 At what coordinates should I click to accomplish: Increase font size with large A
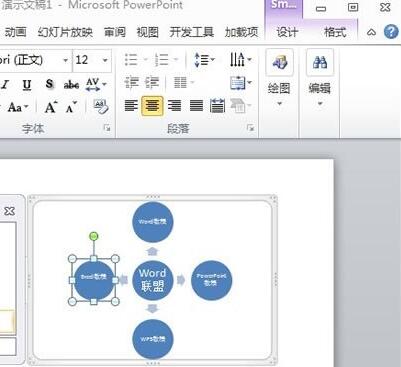(x=51, y=107)
